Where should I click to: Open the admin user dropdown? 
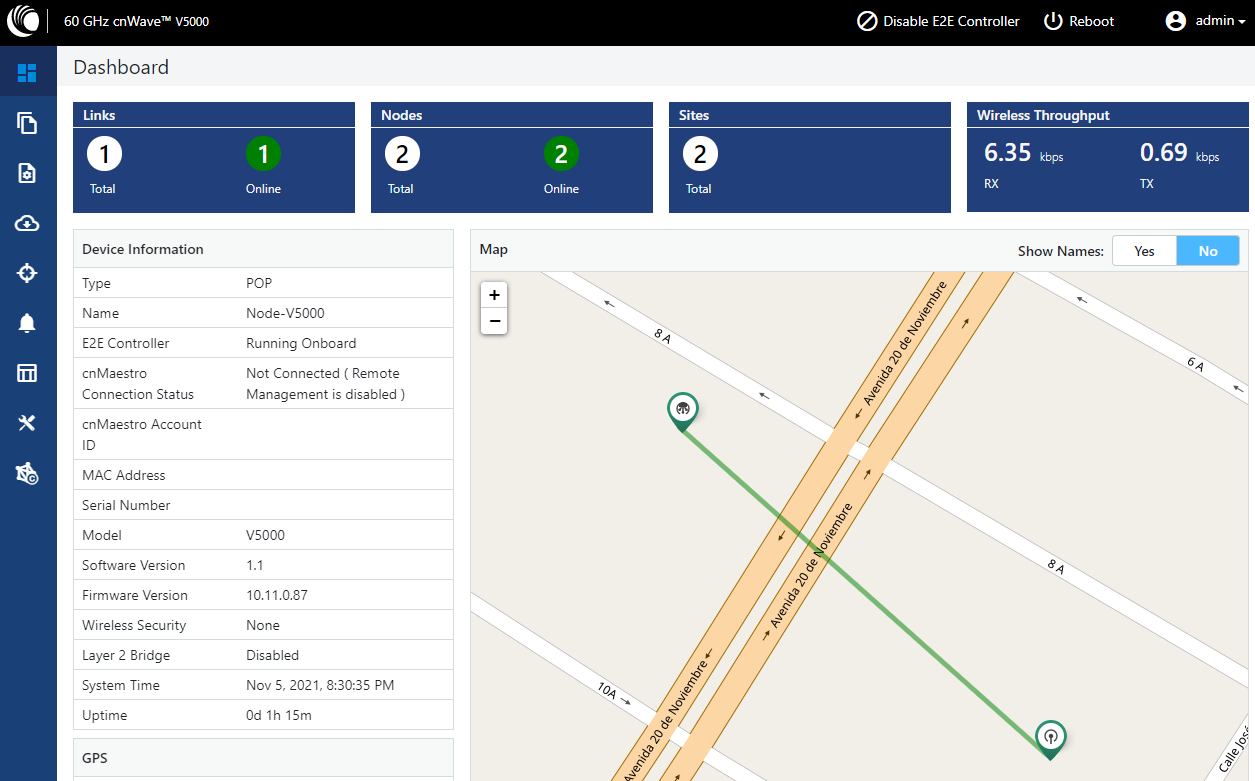coord(1205,21)
